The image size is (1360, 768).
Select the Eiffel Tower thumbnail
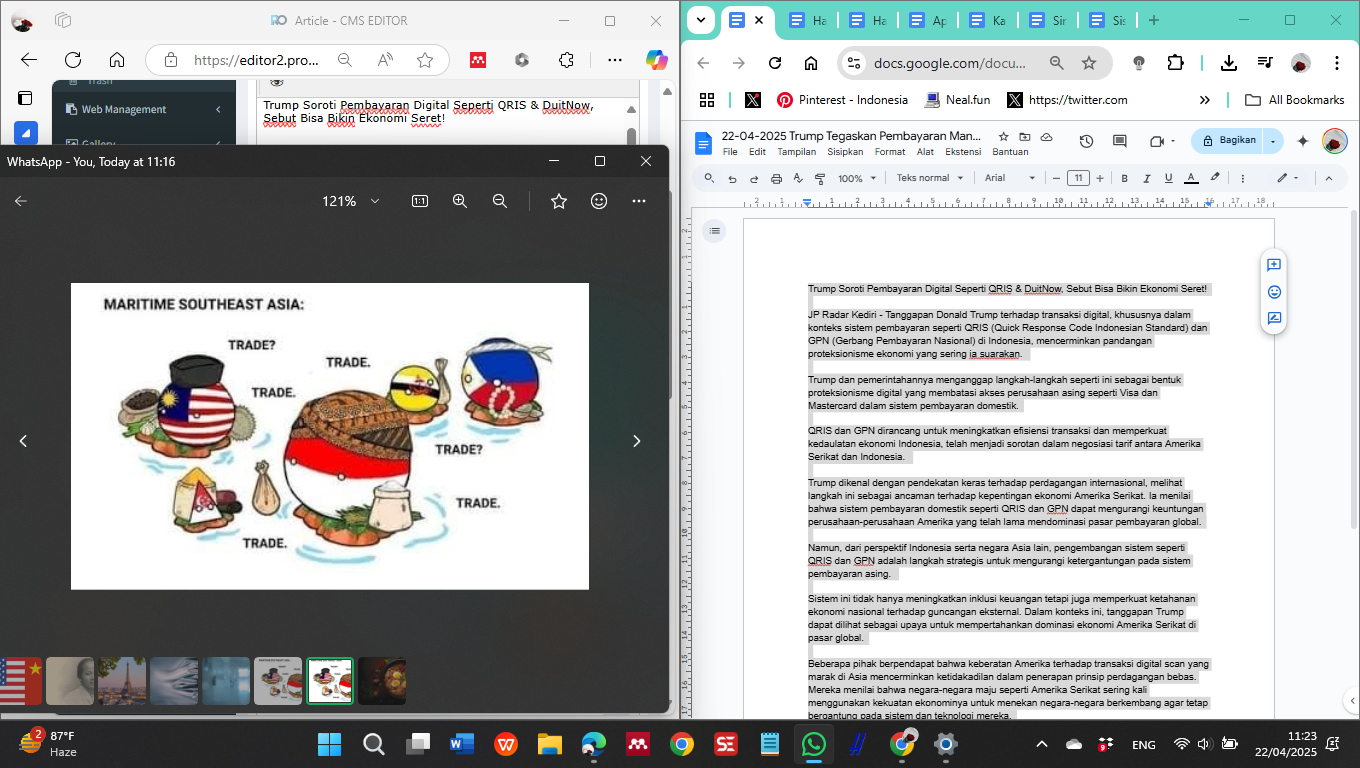click(x=122, y=681)
